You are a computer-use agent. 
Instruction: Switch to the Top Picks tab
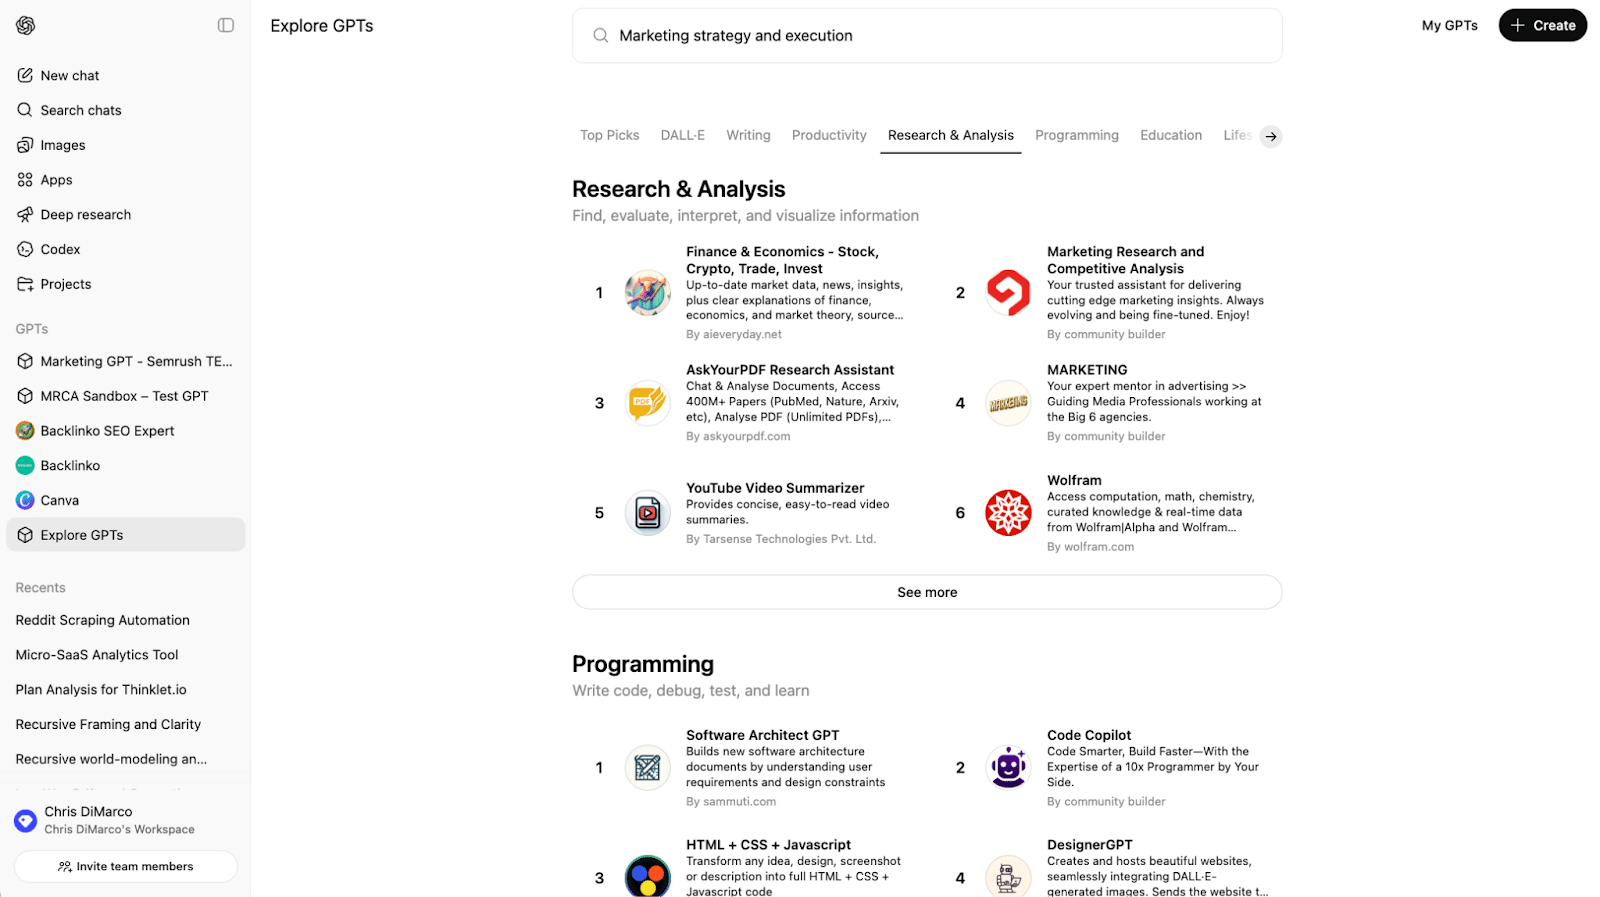click(x=609, y=135)
